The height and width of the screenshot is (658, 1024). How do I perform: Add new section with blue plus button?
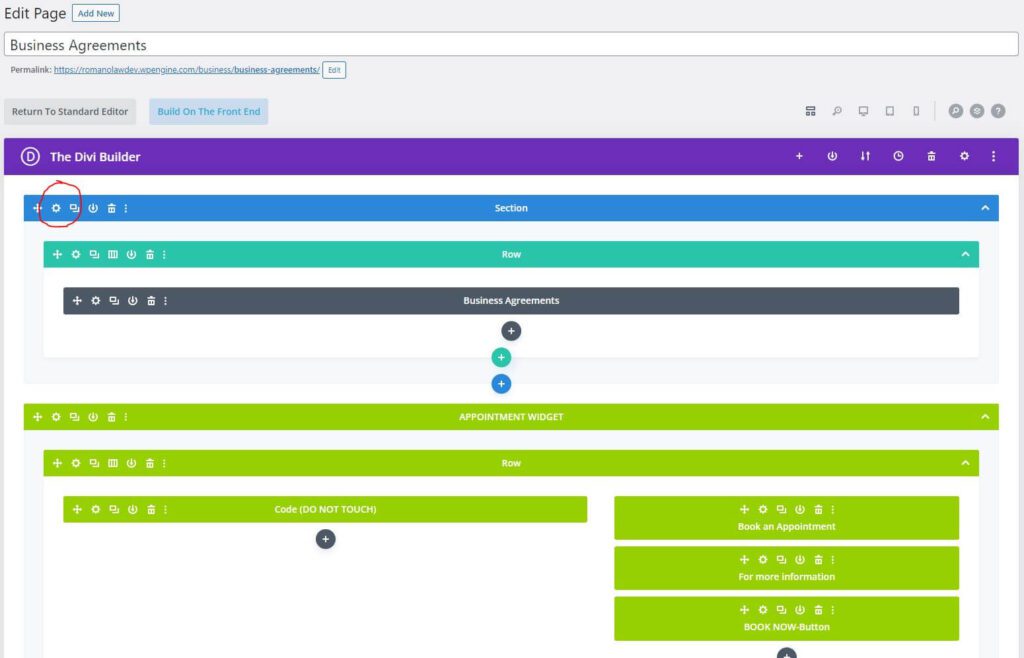pyautogui.click(x=502, y=384)
